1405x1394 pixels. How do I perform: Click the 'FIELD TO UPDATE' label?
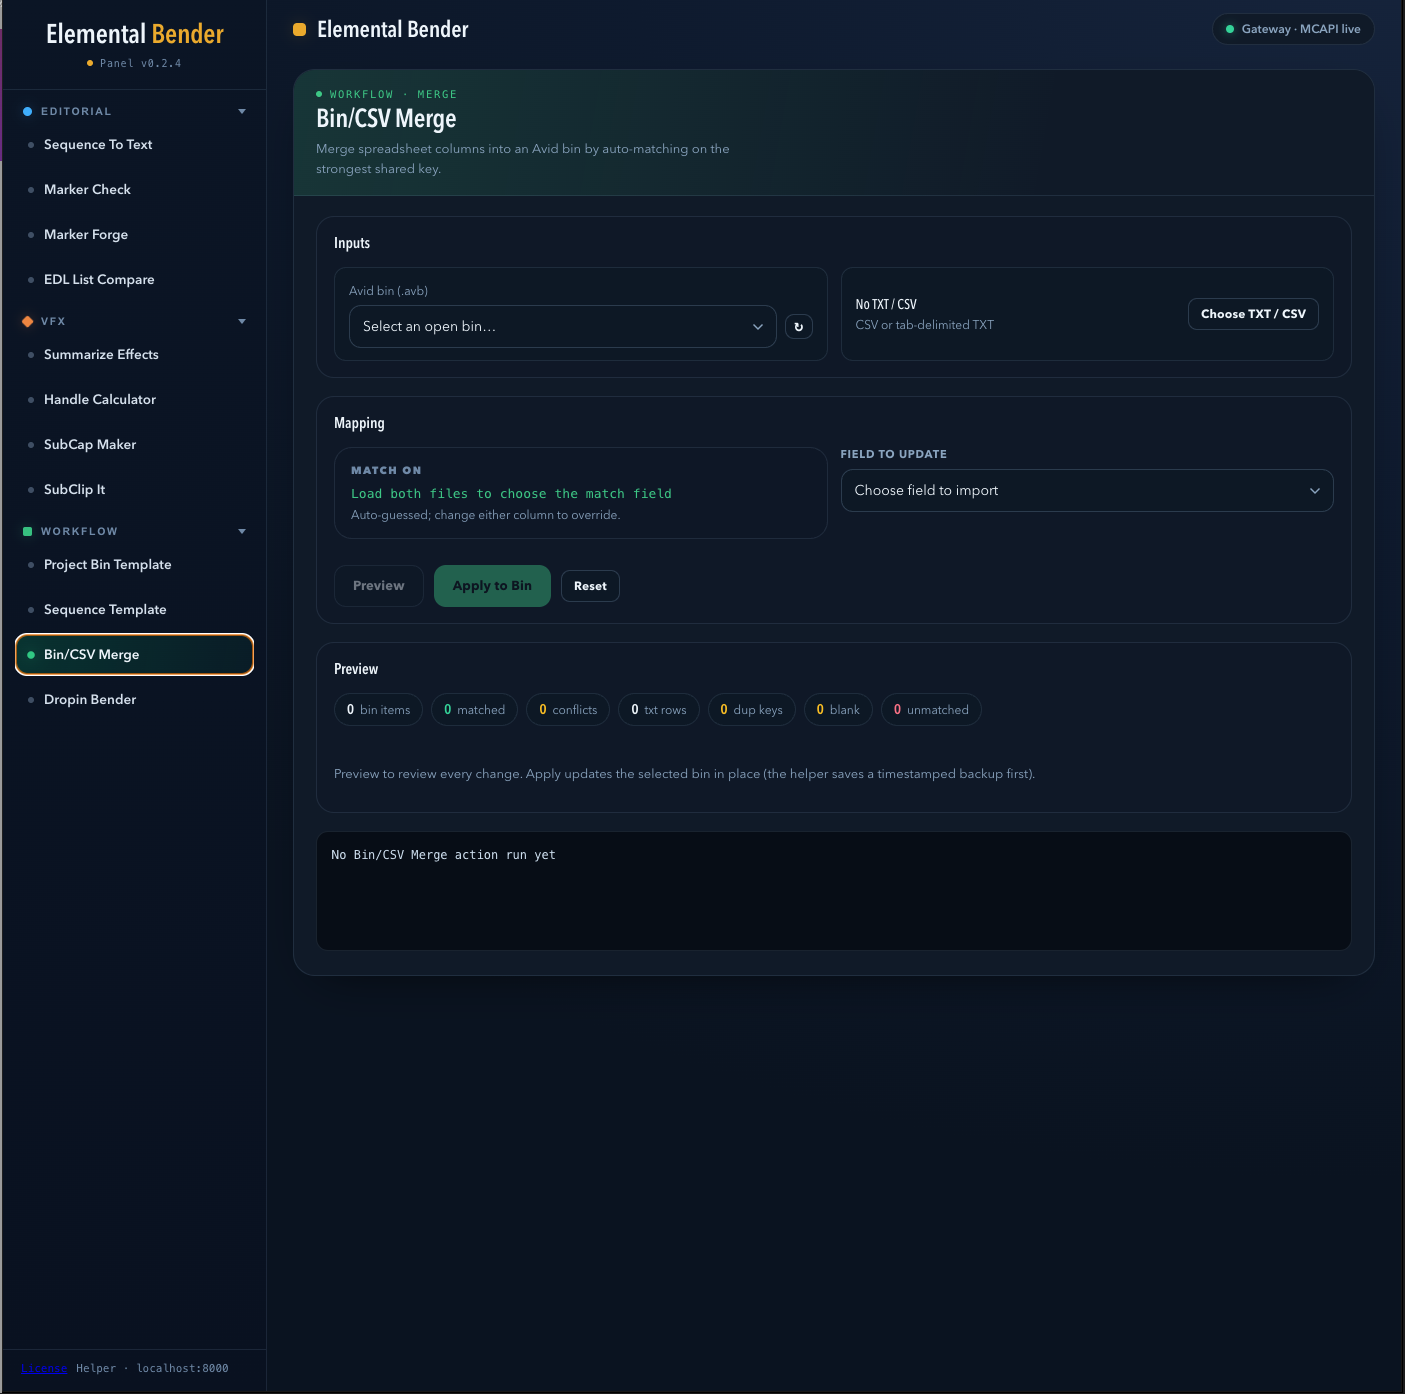pyautogui.click(x=894, y=454)
